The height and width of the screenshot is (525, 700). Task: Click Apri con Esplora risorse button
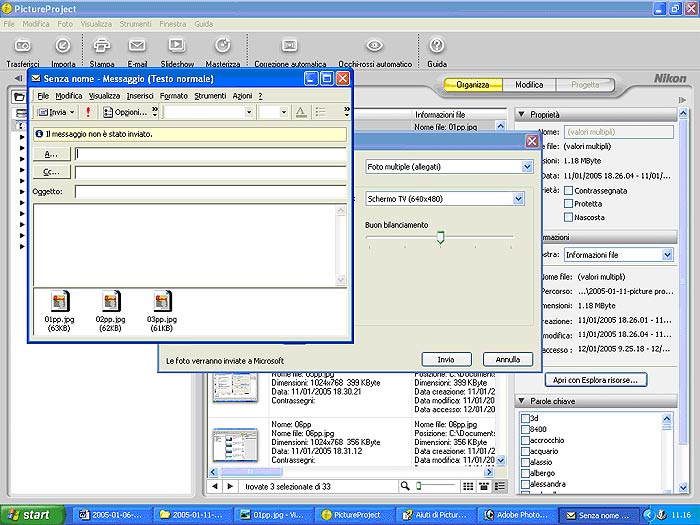pyautogui.click(x=596, y=380)
